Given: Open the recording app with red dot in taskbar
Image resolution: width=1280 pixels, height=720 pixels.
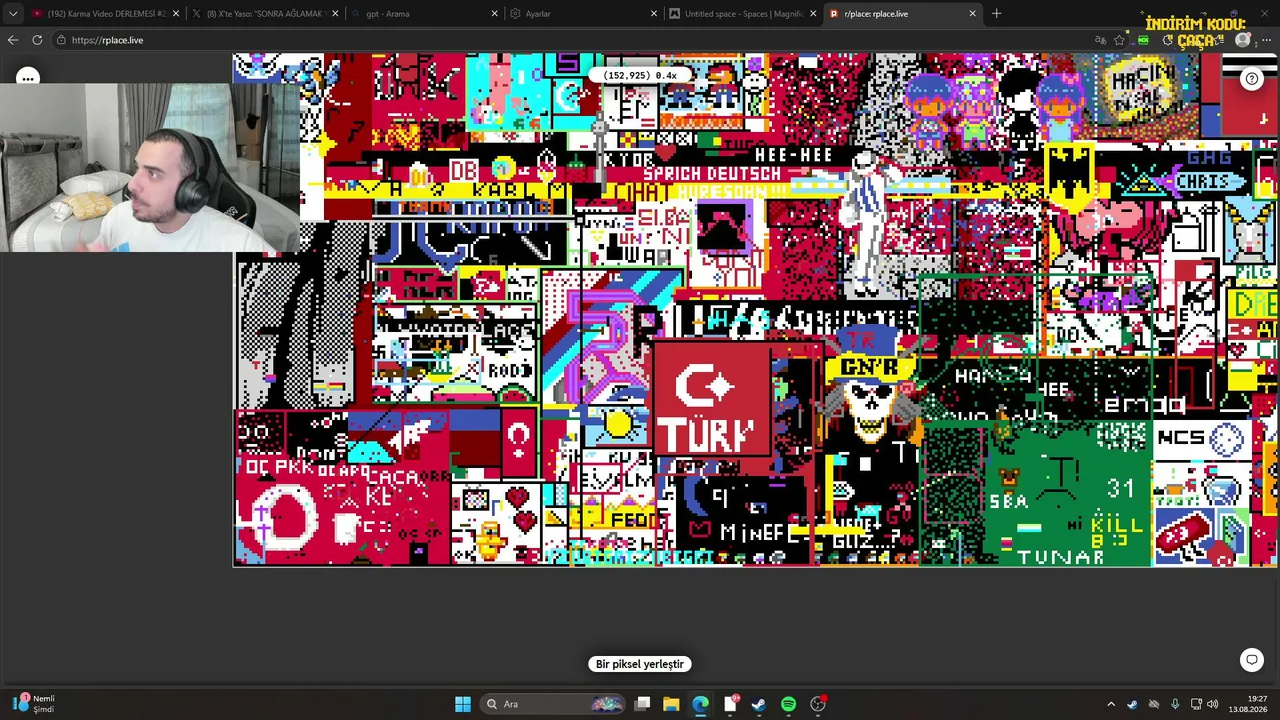Looking at the screenshot, I should click(818, 704).
